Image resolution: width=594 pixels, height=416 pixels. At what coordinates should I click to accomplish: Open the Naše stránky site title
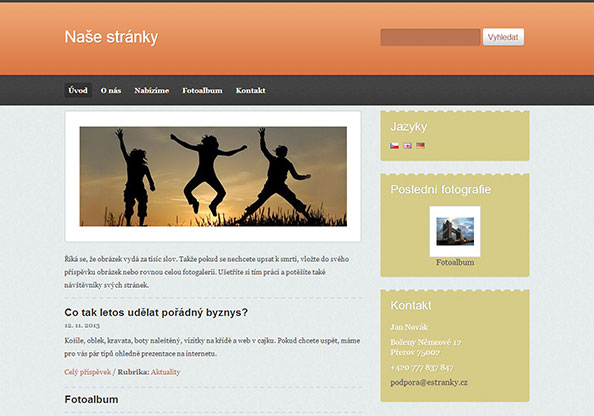pos(111,37)
